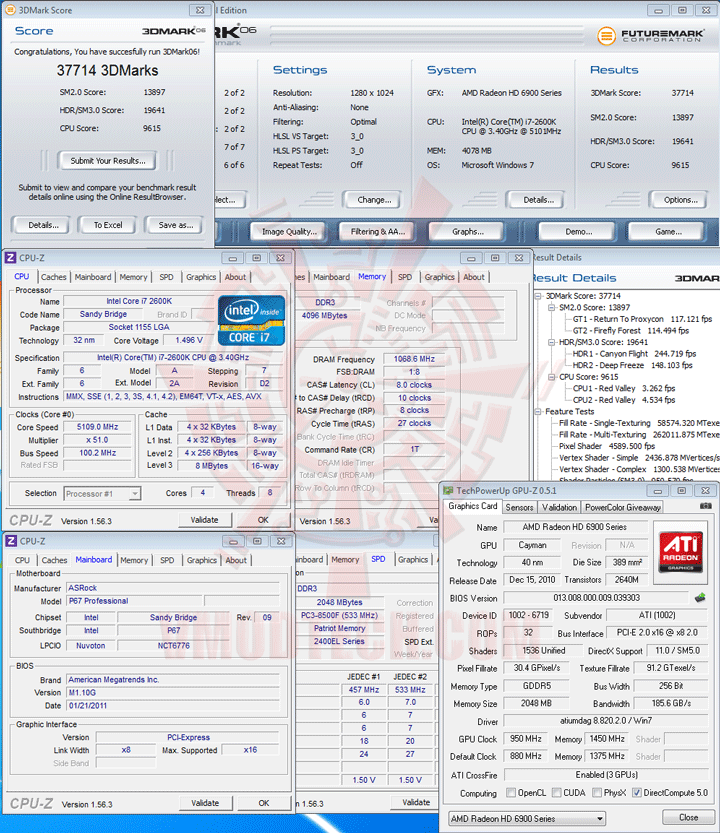Click Validate in top CPU-Z CPU window
The height and width of the screenshot is (833, 720).
pos(205,520)
